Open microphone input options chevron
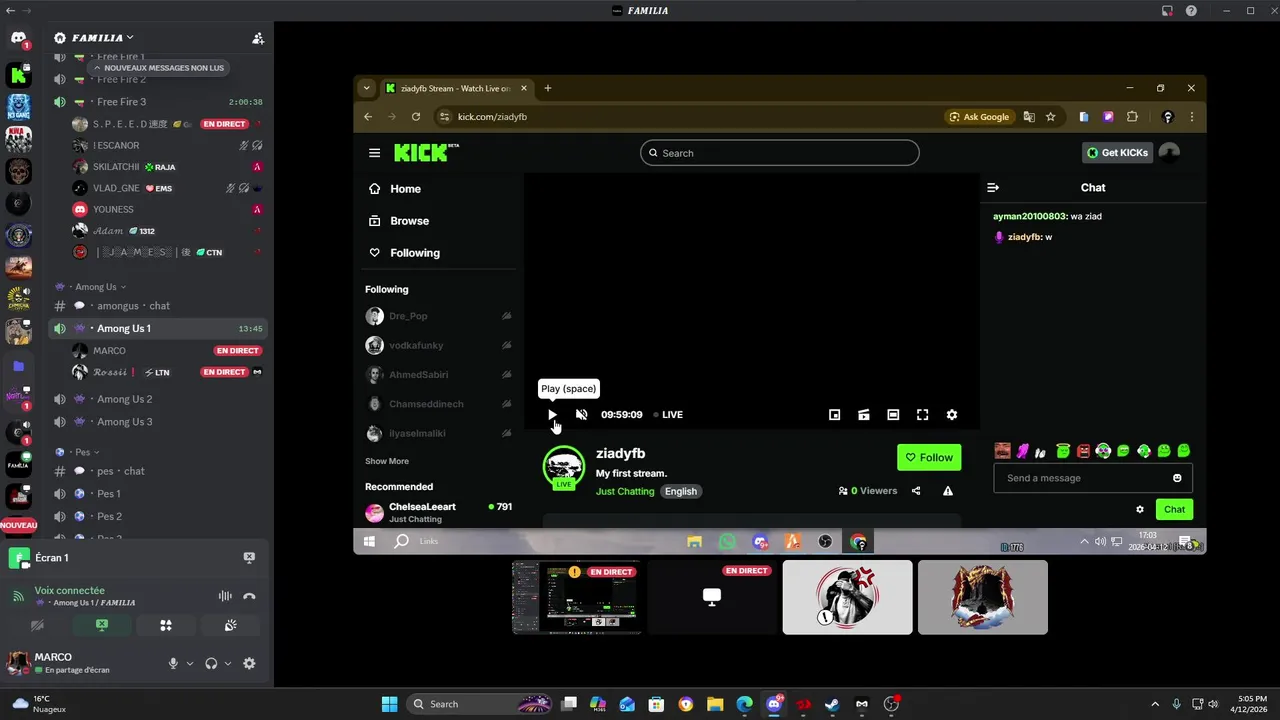The image size is (1280, 720). [189, 664]
